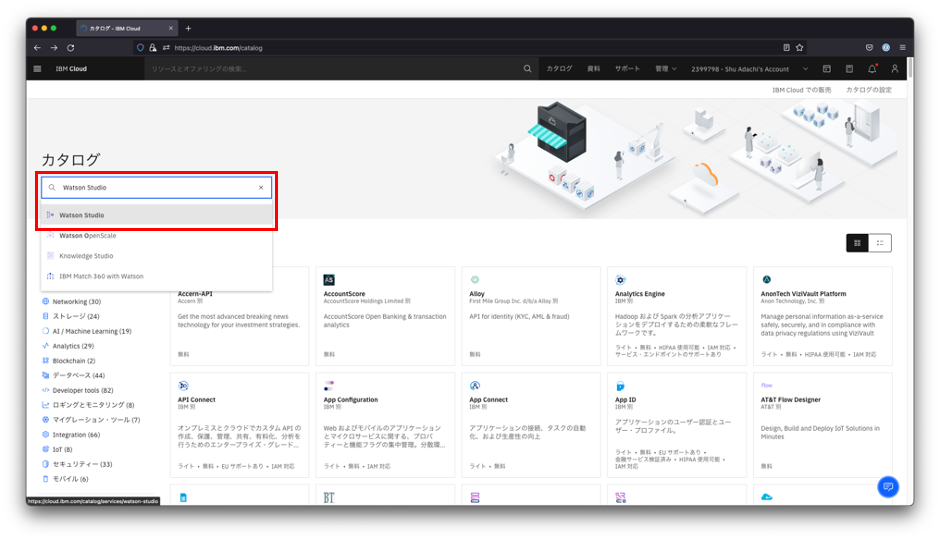Open the Firefox application menu icon

click(x=902, y=48)
